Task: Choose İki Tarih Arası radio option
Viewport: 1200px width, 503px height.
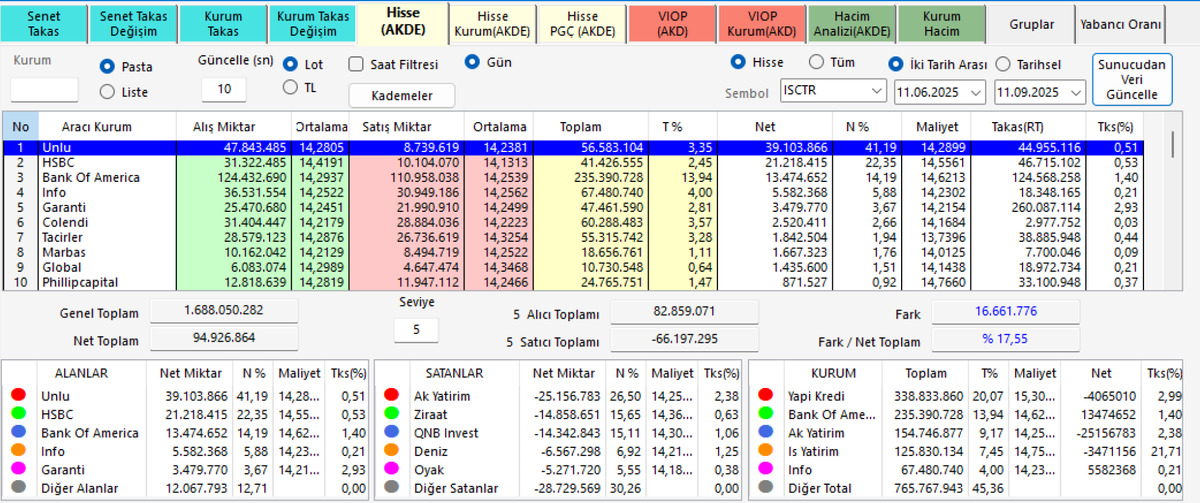Action: pos(896,63)
